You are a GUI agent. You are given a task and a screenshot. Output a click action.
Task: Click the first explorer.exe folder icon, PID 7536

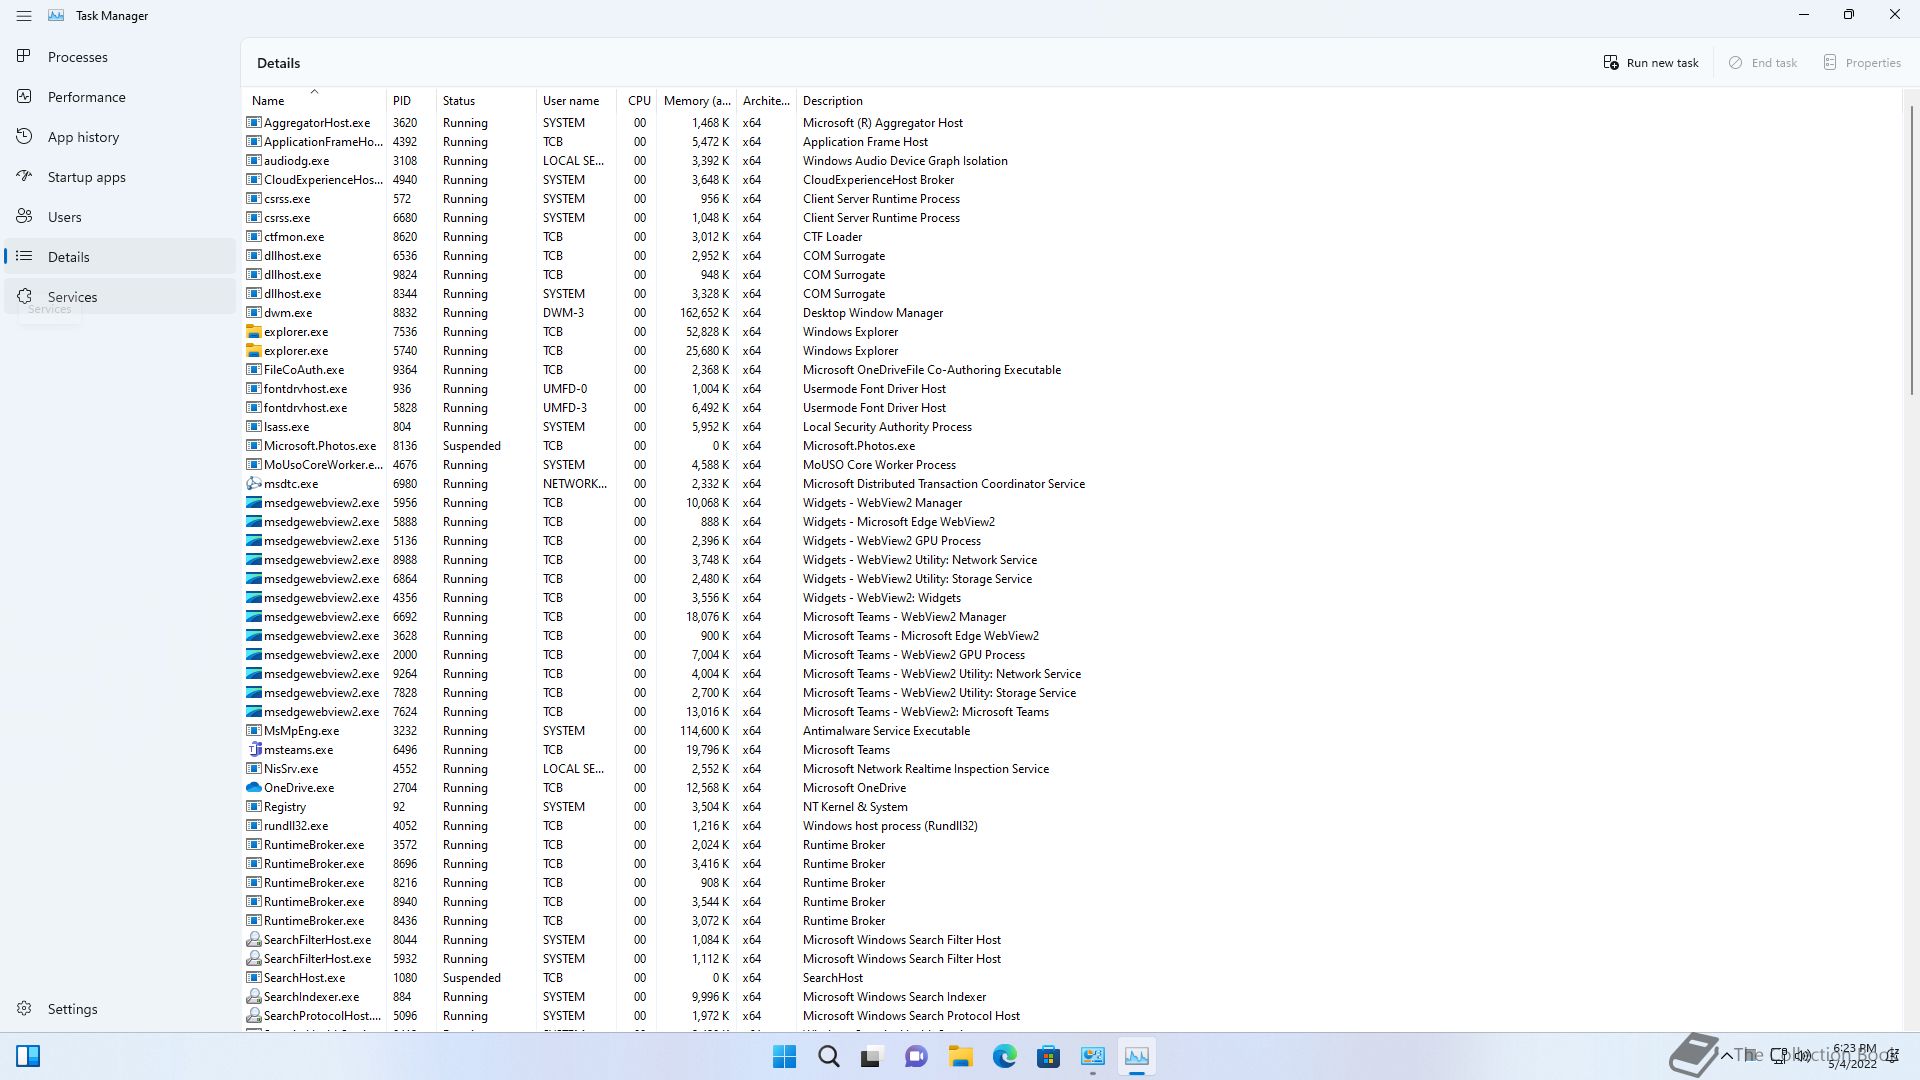click(254, 332)
